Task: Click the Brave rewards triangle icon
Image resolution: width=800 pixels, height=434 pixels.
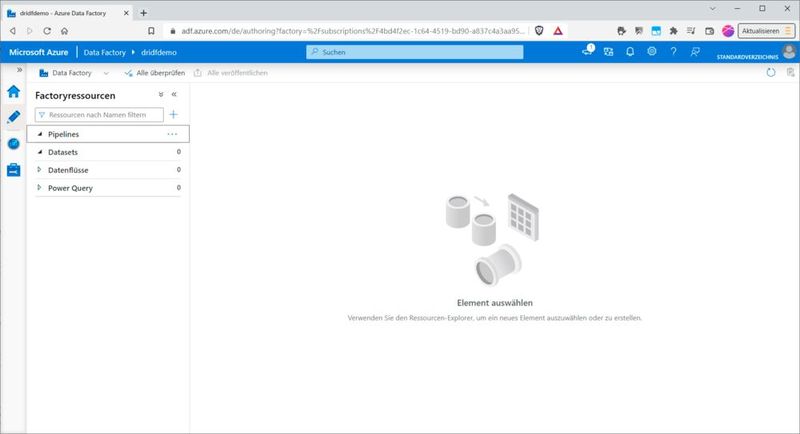Action: [x=558, y=31]
